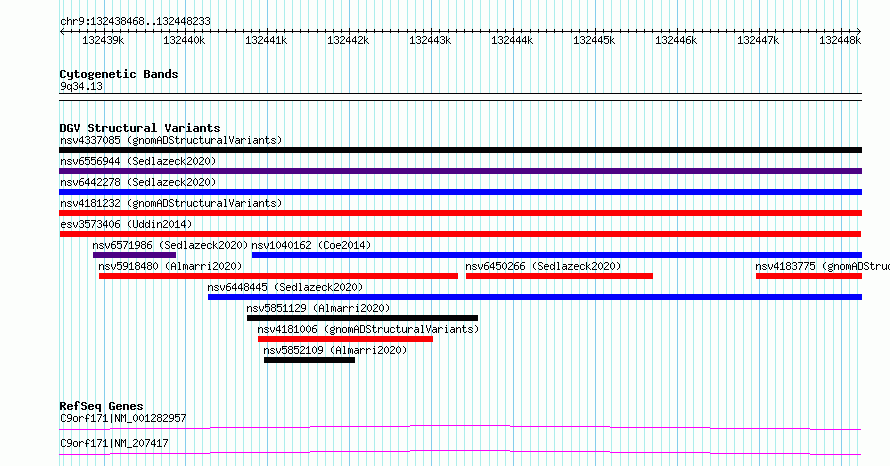Viewport: 890px width, 466px height.
Task: Click the C9orf171 NM_207417 magenta transcript line
Action: point(460,452)
